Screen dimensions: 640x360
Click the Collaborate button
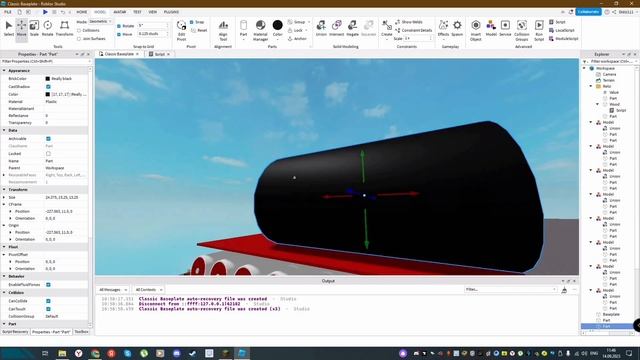(588, 12)
